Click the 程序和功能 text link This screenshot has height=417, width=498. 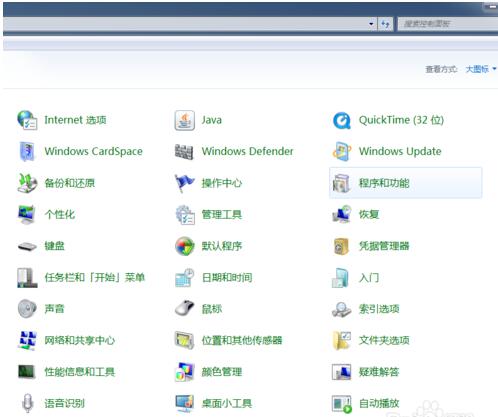tap(384, 183)
